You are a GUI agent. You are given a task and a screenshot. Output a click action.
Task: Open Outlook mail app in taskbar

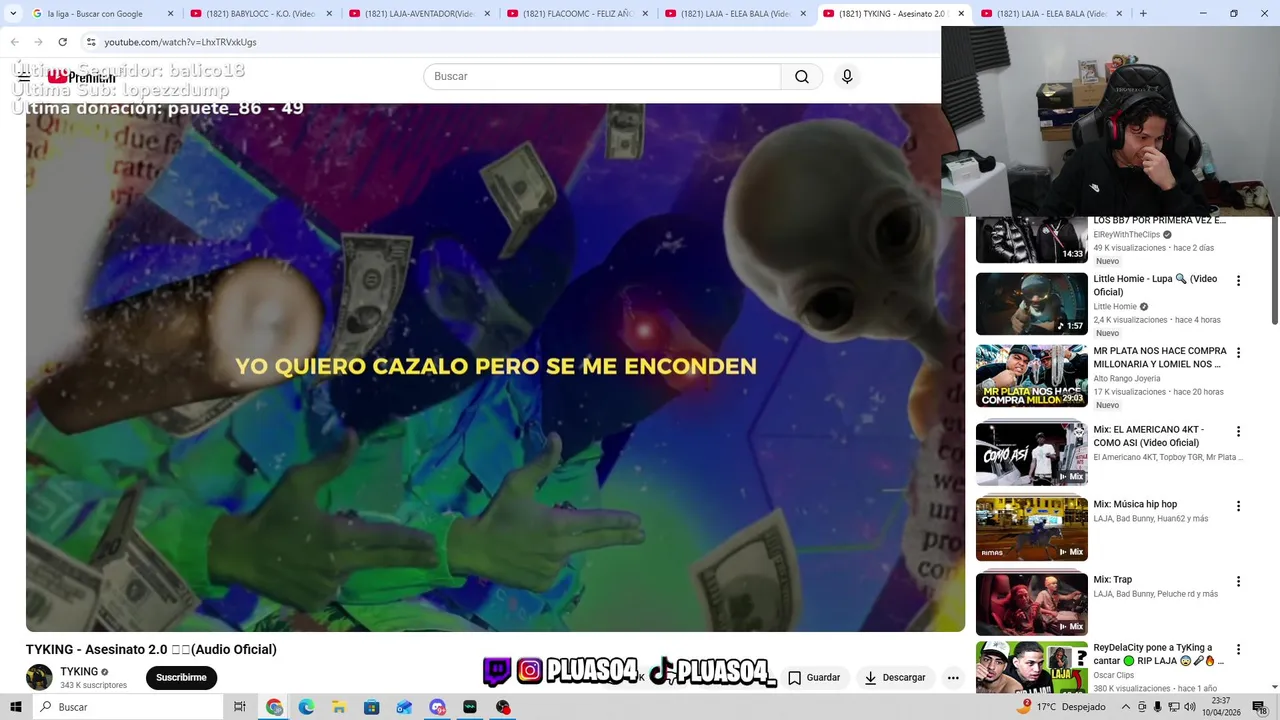coord(404,707)
